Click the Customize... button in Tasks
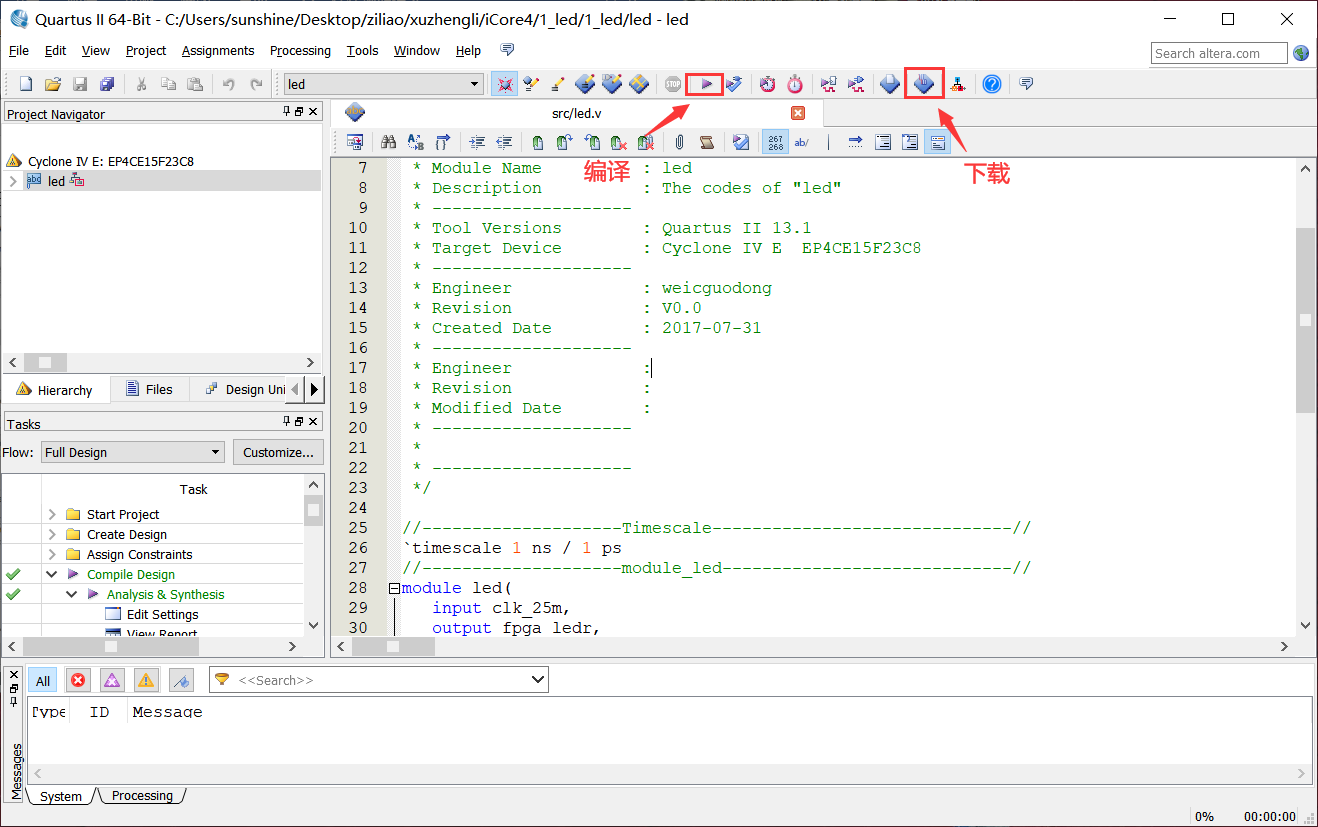Image resolution: width=1318 pixels, height=827 pixels. tap(279, 452)
